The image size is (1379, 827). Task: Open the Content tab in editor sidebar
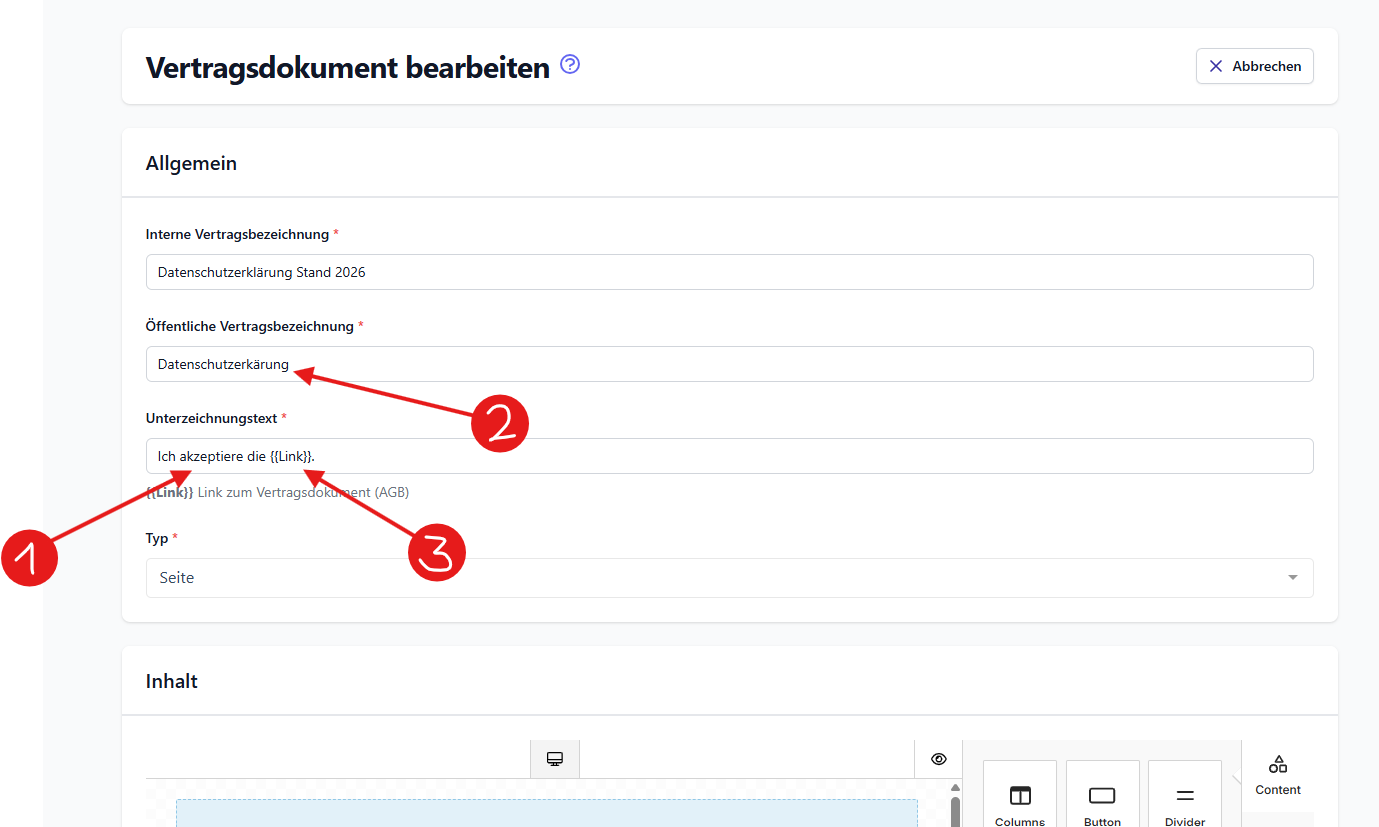pos(1278,775)
